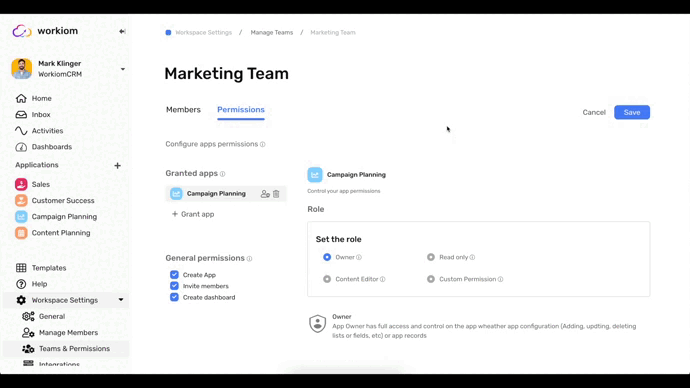Open the Home icon in sidebar
The height and width of the screenshot is (388, 690).
(x=21, y=98)
